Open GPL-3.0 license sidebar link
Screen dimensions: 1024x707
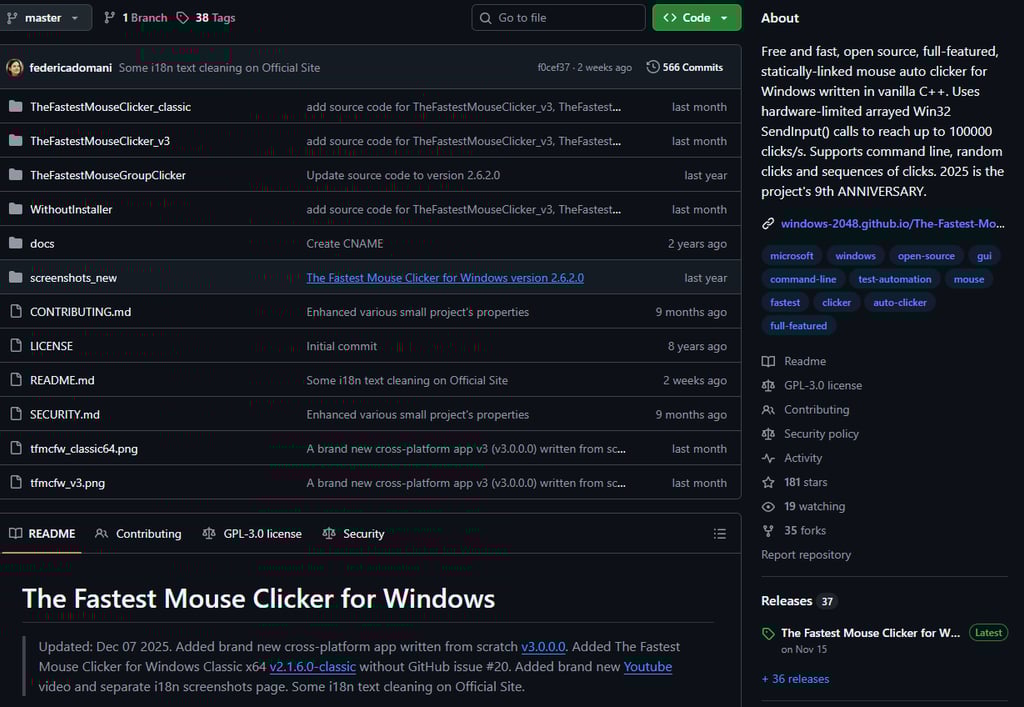click(823, 386)
